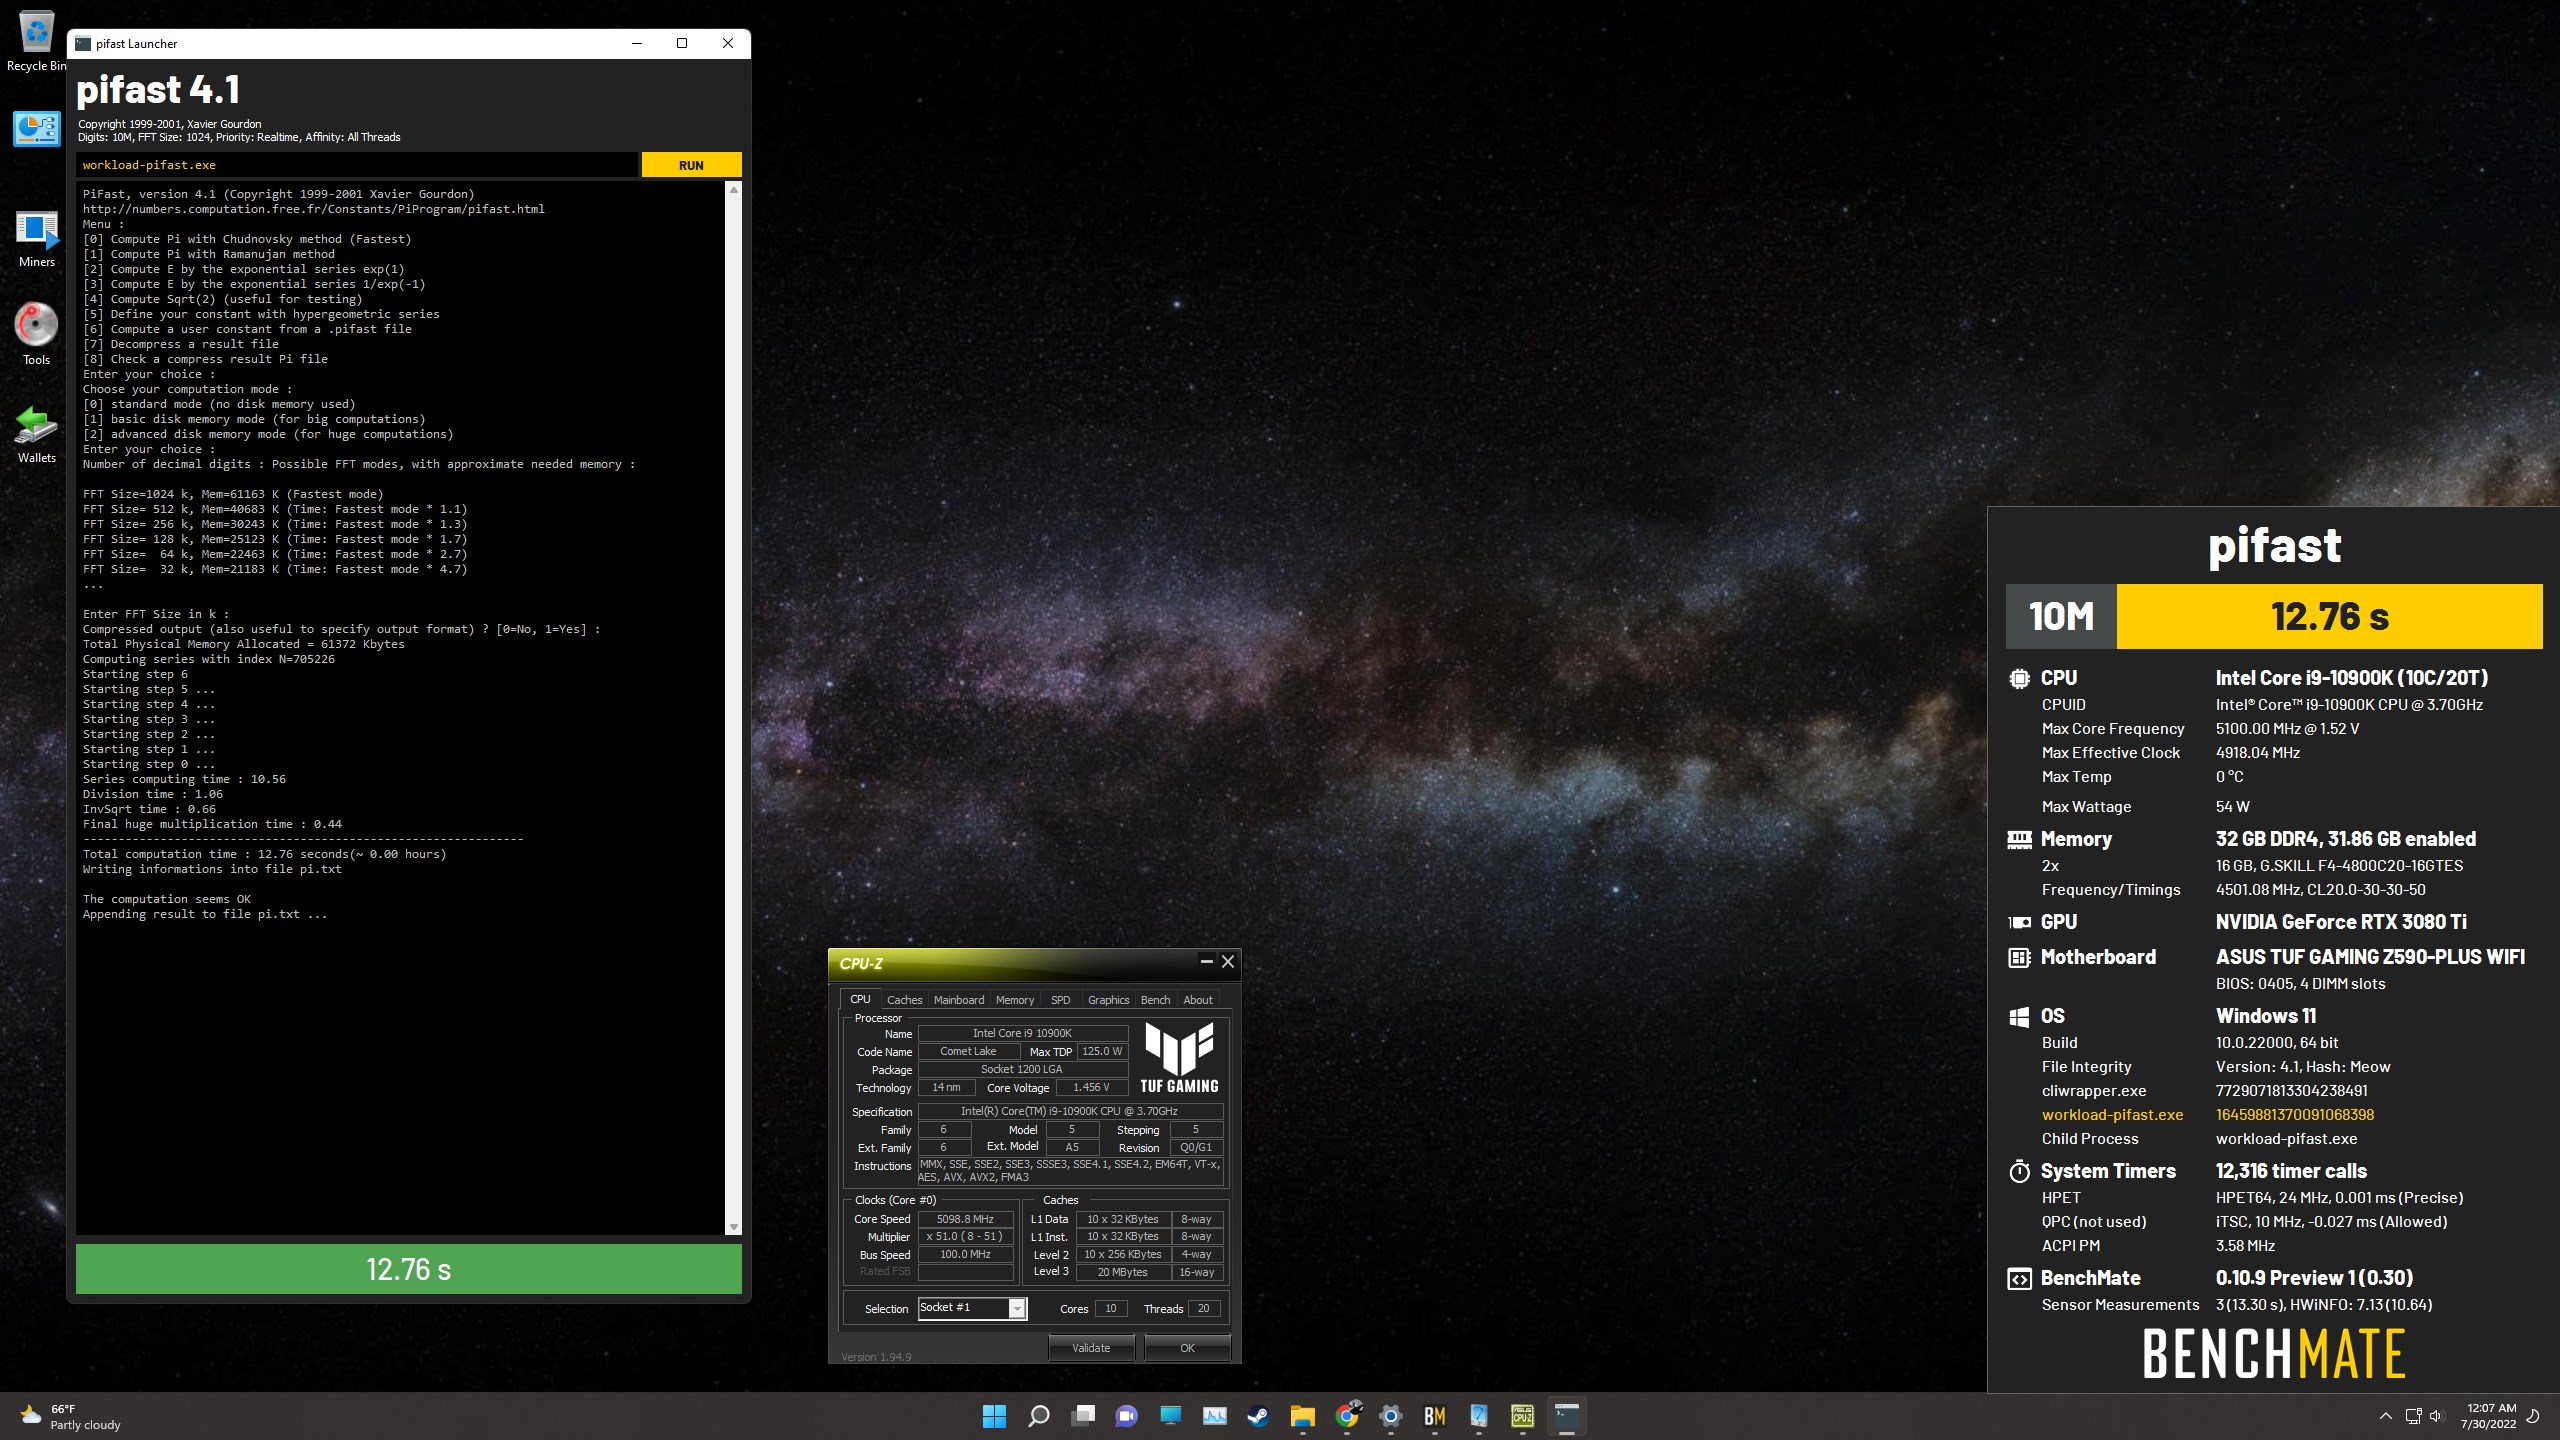Open the Windows Start menu
Image resolution: width=2560 pixels, height=1440 pixels.
tap(994, 1416)
